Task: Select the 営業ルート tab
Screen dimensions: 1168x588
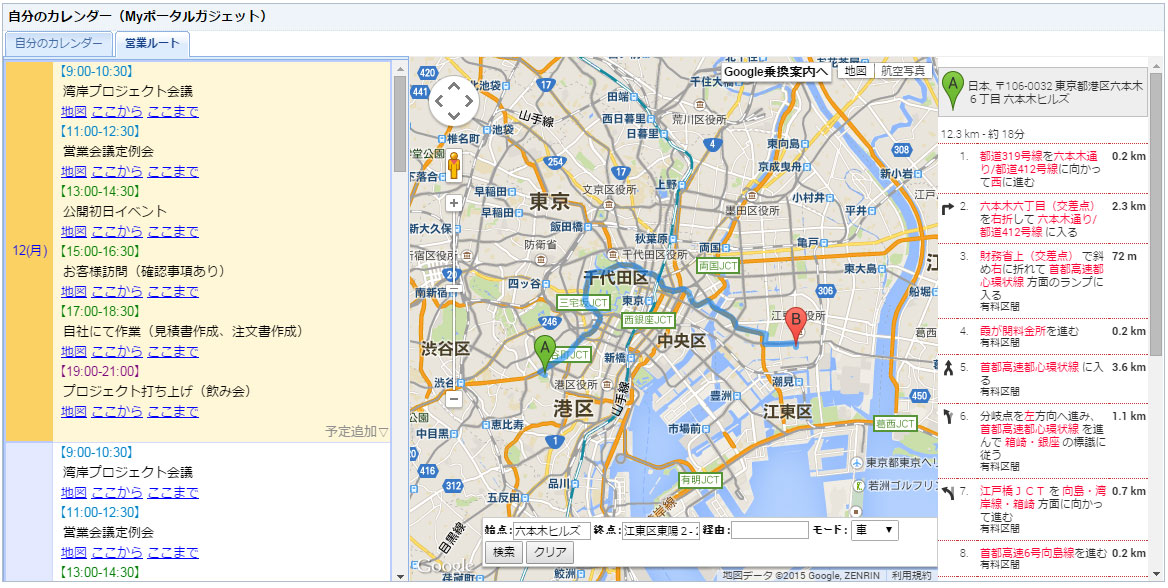Action: 152,43
